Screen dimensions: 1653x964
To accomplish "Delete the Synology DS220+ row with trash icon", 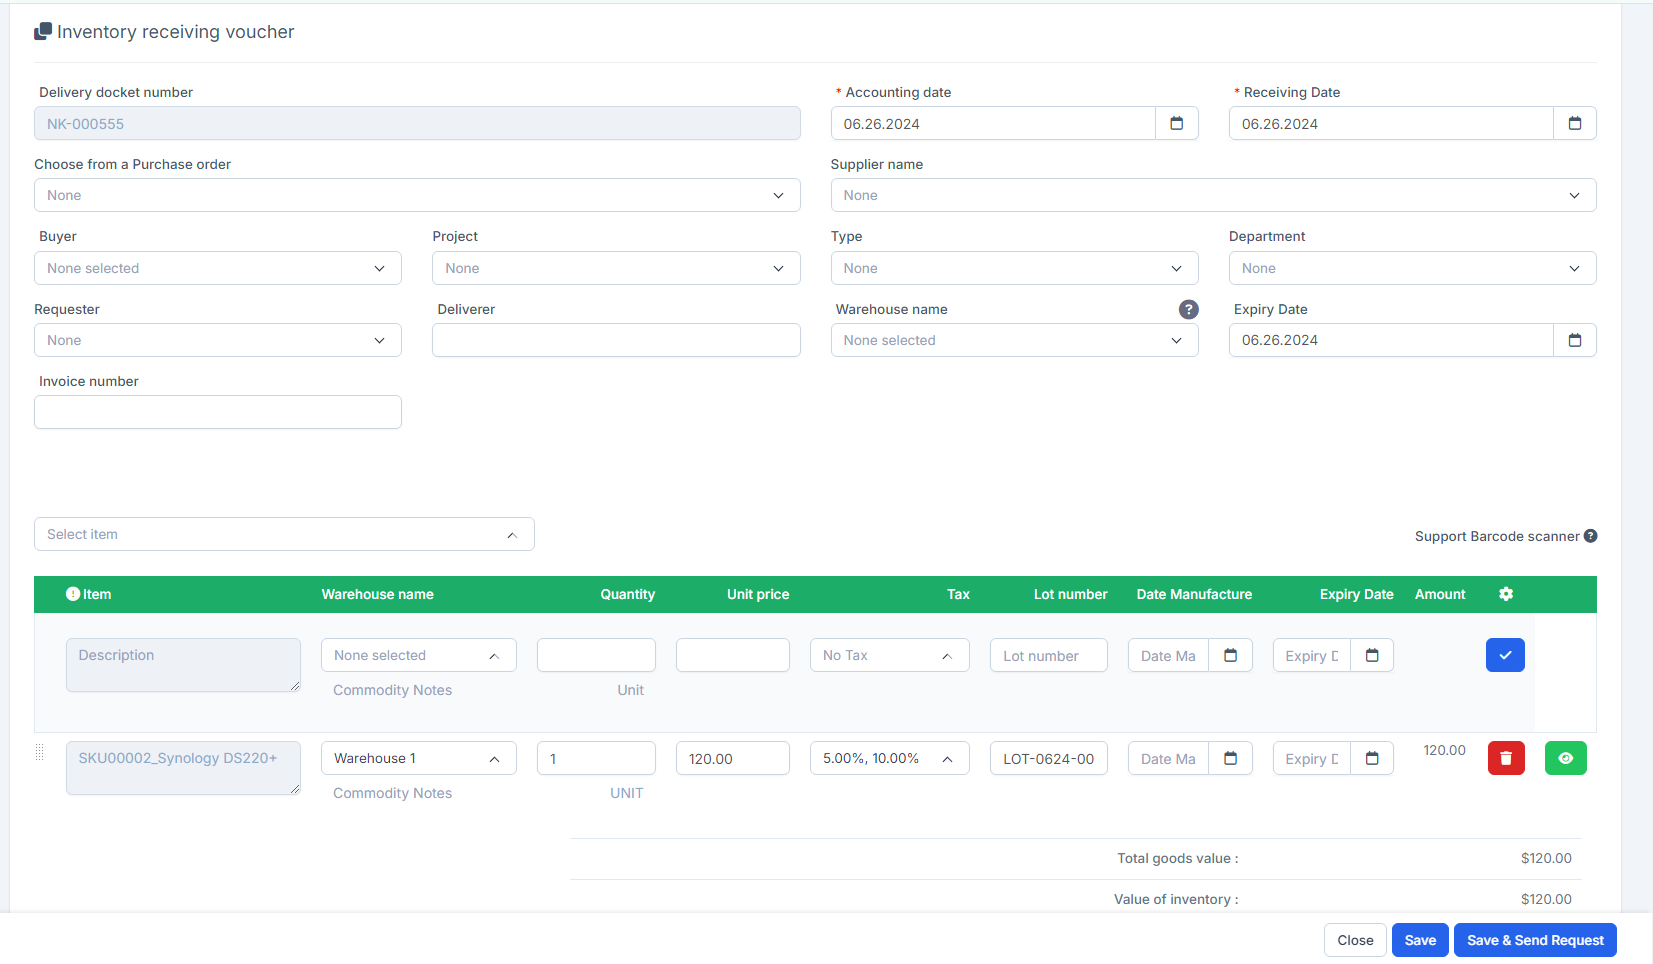I will click(x=1505, y=758).
